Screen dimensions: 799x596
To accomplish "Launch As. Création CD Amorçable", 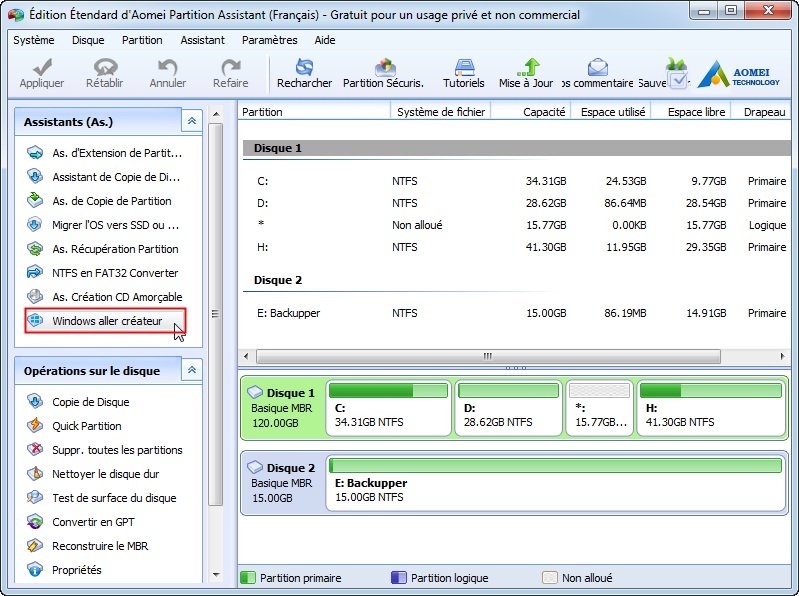I will pyautogui.click(x=104, y=296).
